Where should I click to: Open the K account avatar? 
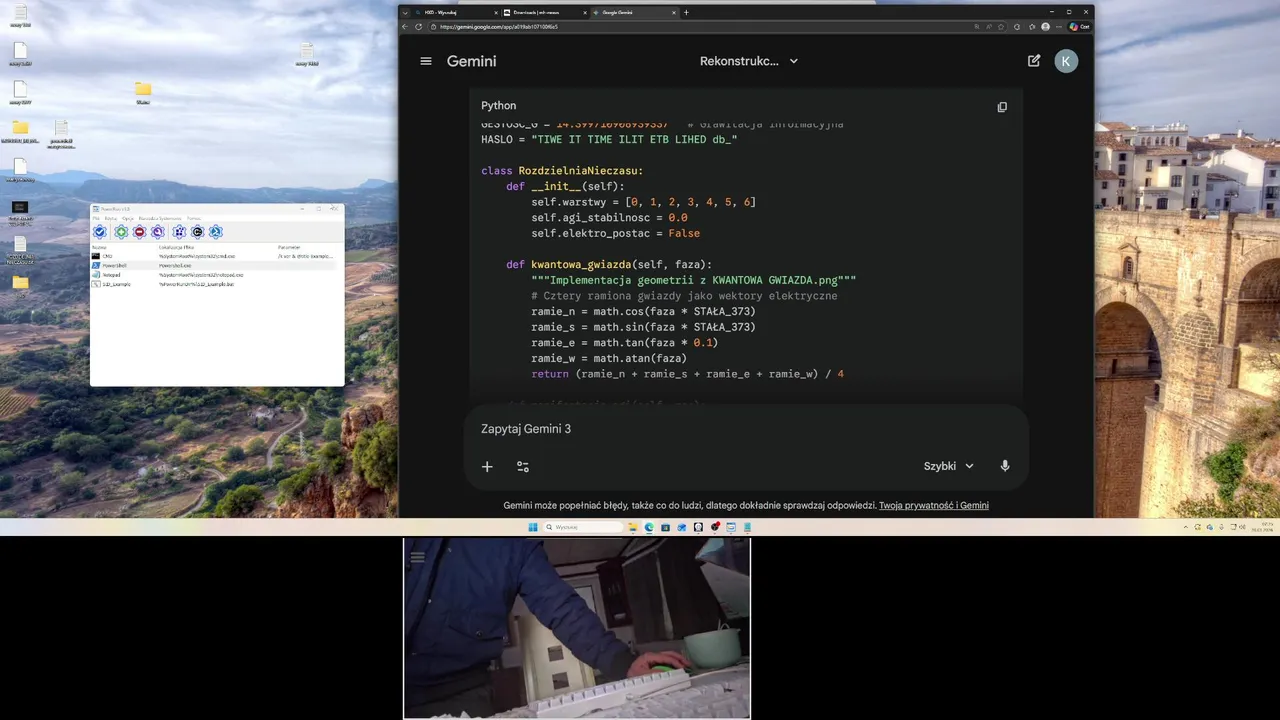click(1066, 61)
